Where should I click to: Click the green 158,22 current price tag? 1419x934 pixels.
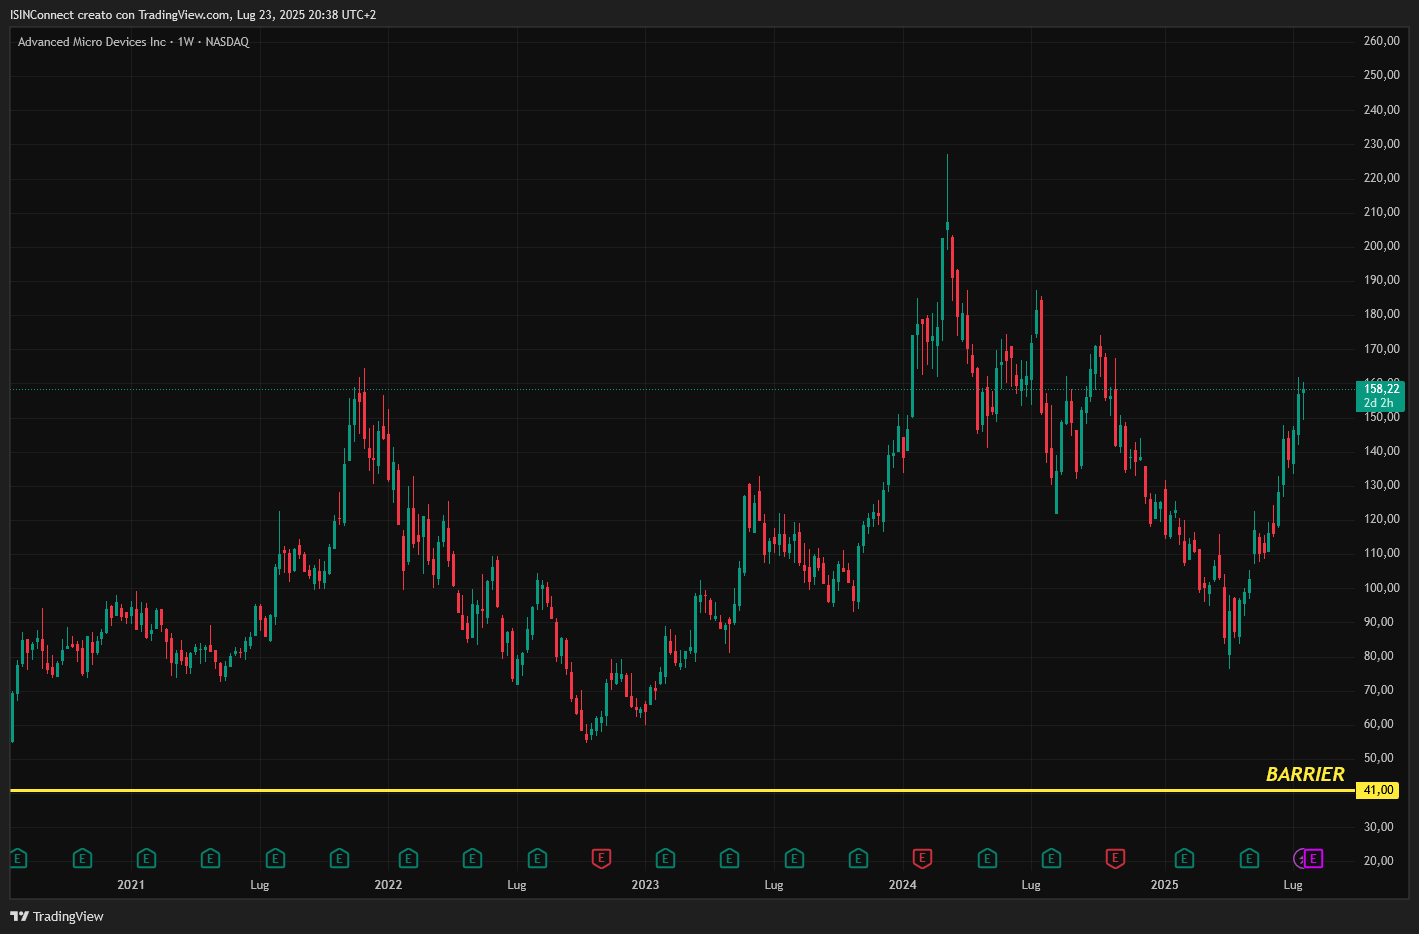pos(1380,396)
